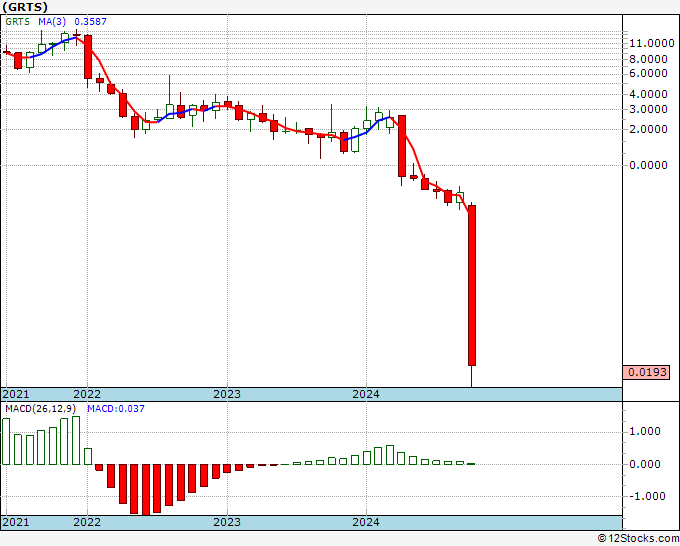
Task: Click the (GRTS) chart title
Action: (25, 7)
